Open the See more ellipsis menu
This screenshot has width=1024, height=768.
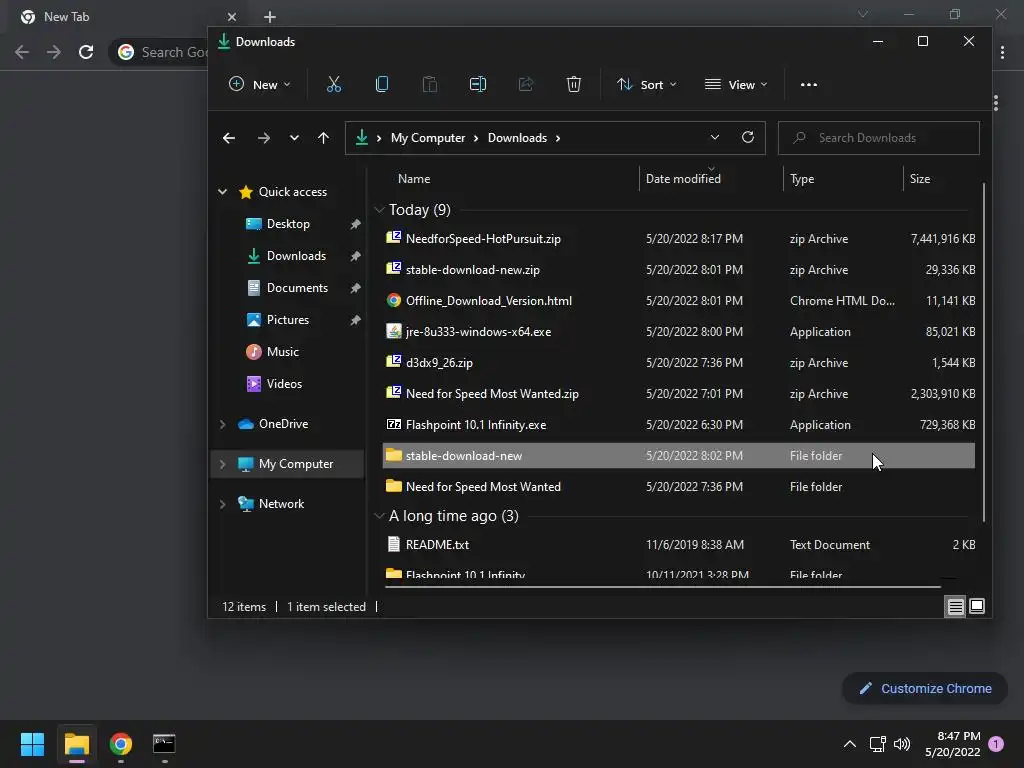pos(808,84)
